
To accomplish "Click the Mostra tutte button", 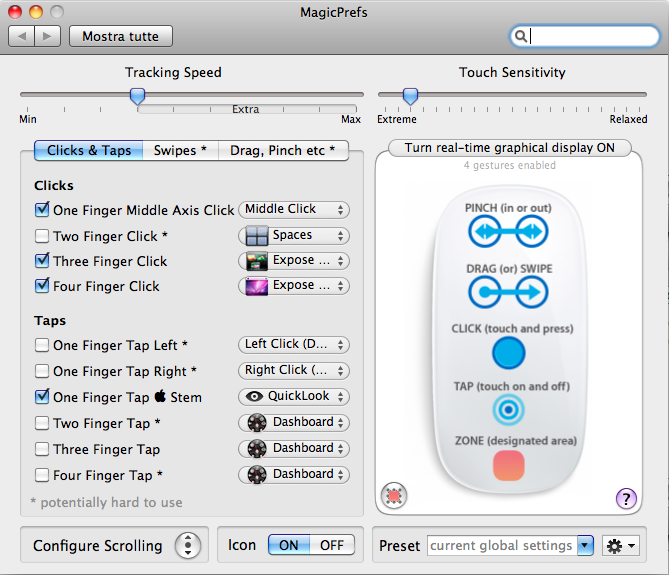I will pyautogui.click(x=121, y=36).
